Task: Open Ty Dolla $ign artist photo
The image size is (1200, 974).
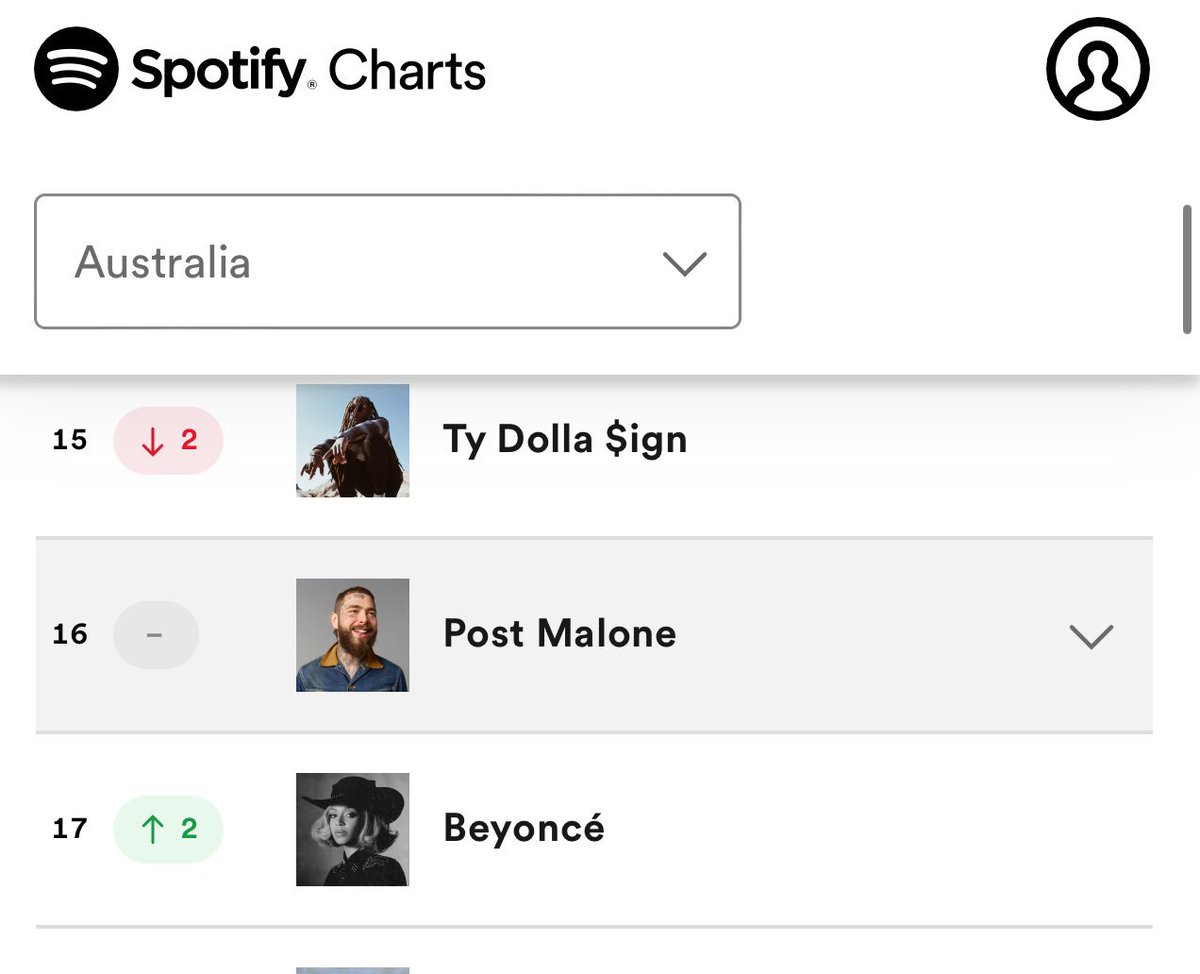Action: (353, 440)
